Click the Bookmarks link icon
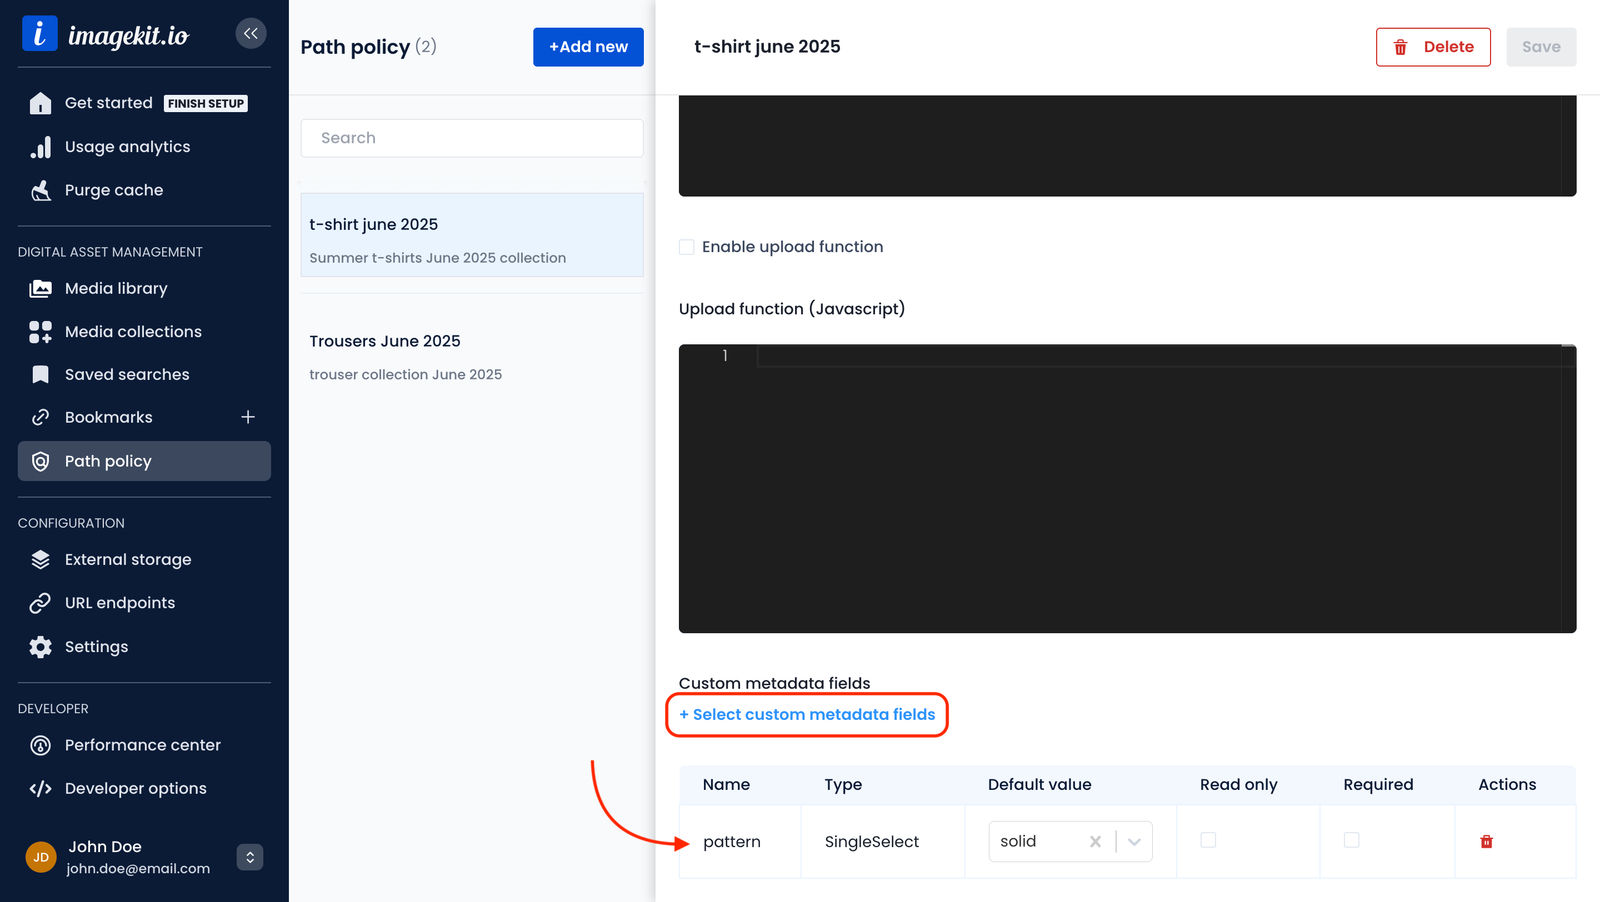This screenshot has height=902, width=1600. click(40, 417)
